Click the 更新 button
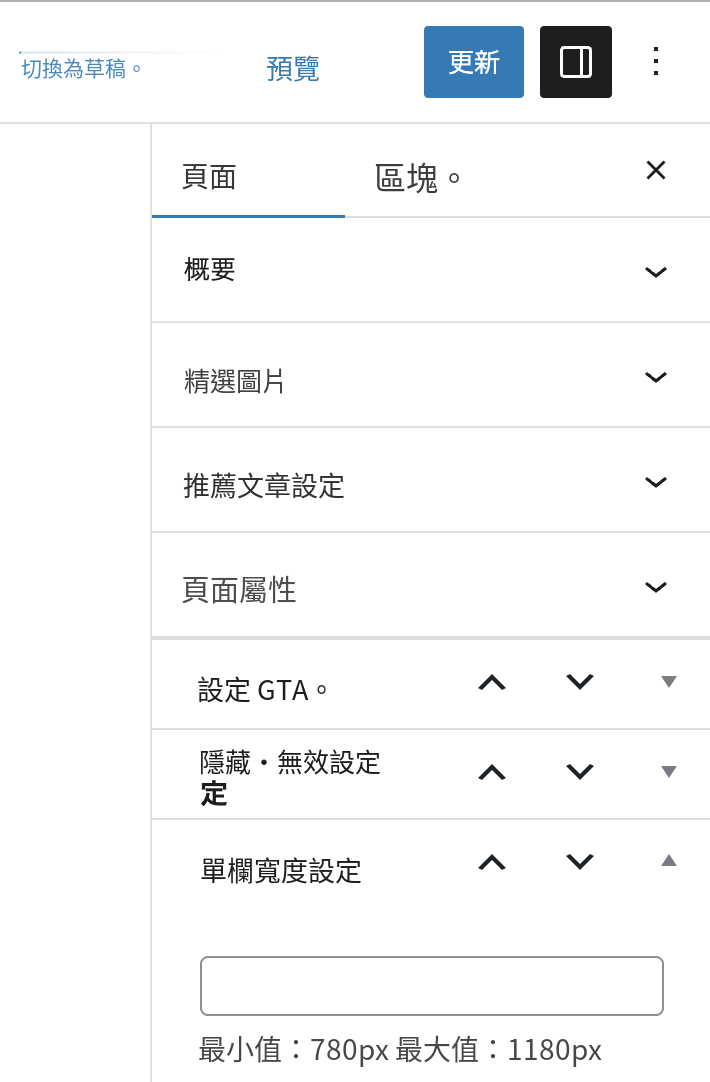Screen dimensions: 710x1082 coord(473,62)
